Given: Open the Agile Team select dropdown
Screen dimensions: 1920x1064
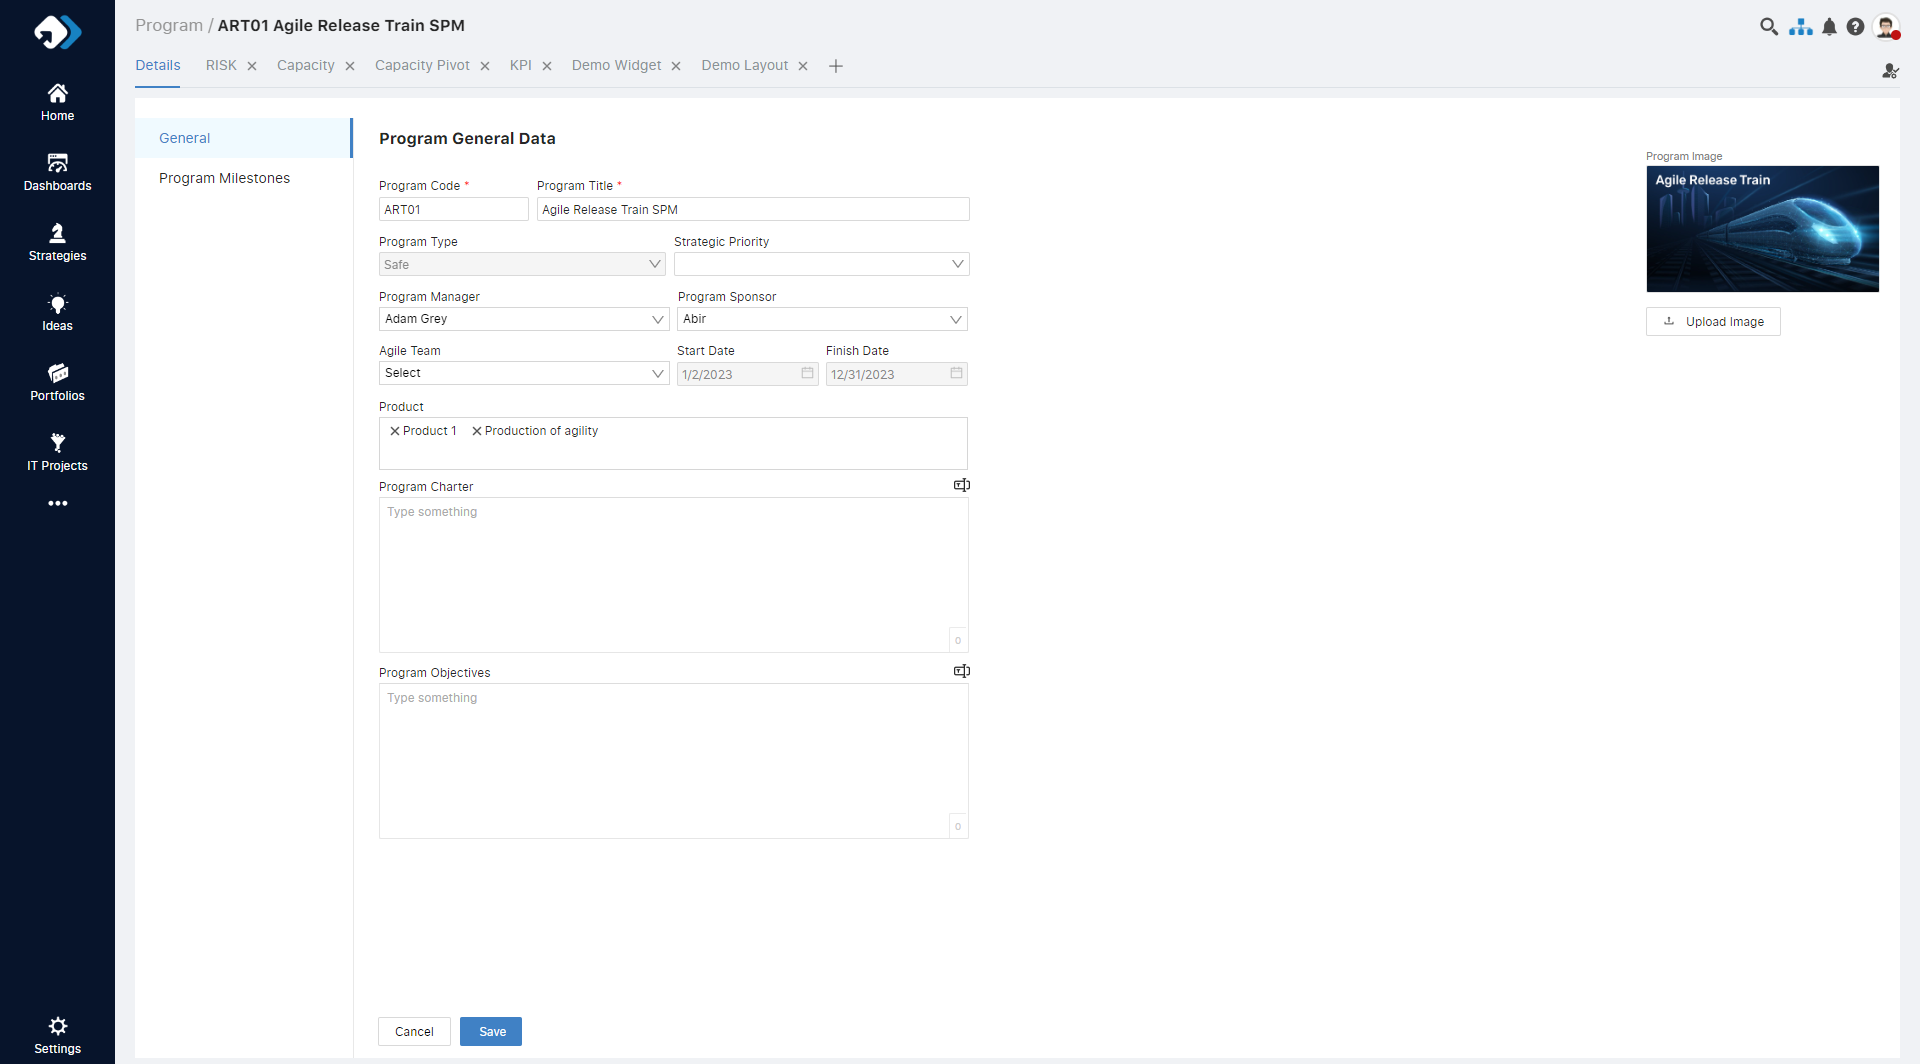Looking at the screenshot, I should click(x=657, y=373).
